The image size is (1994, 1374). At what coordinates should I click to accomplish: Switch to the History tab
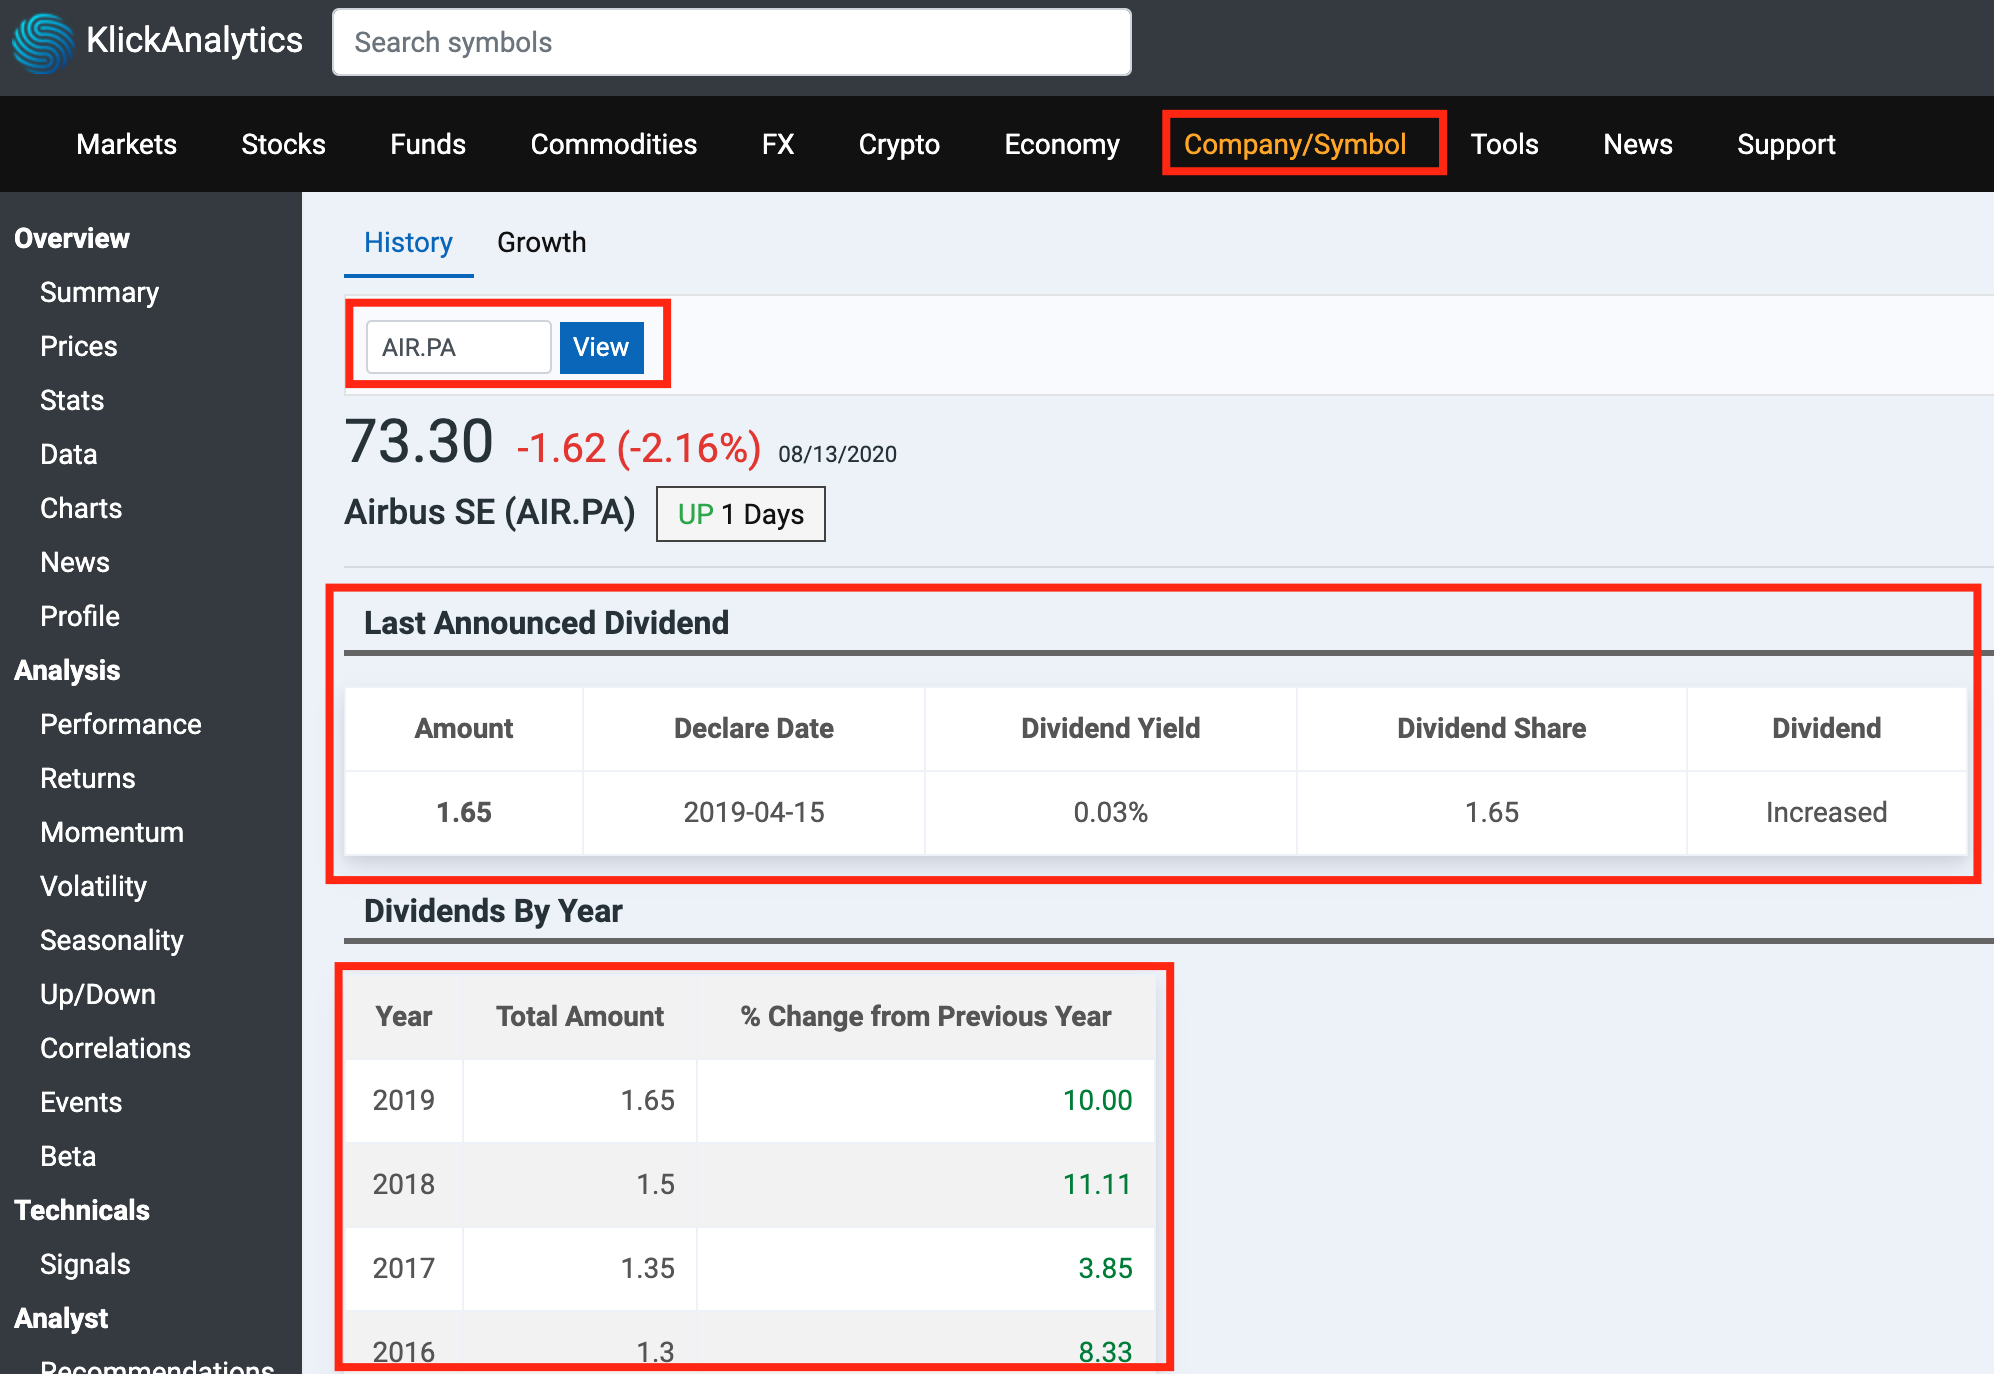tap(408, 242)
